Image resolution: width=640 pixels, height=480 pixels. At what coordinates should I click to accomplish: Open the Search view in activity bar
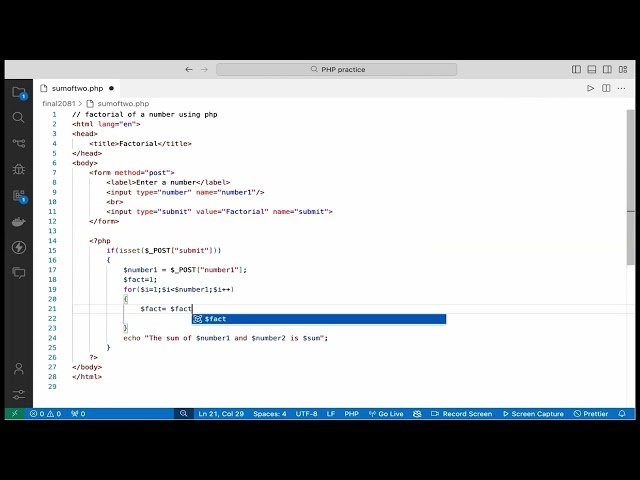click(x=18, y=117)
